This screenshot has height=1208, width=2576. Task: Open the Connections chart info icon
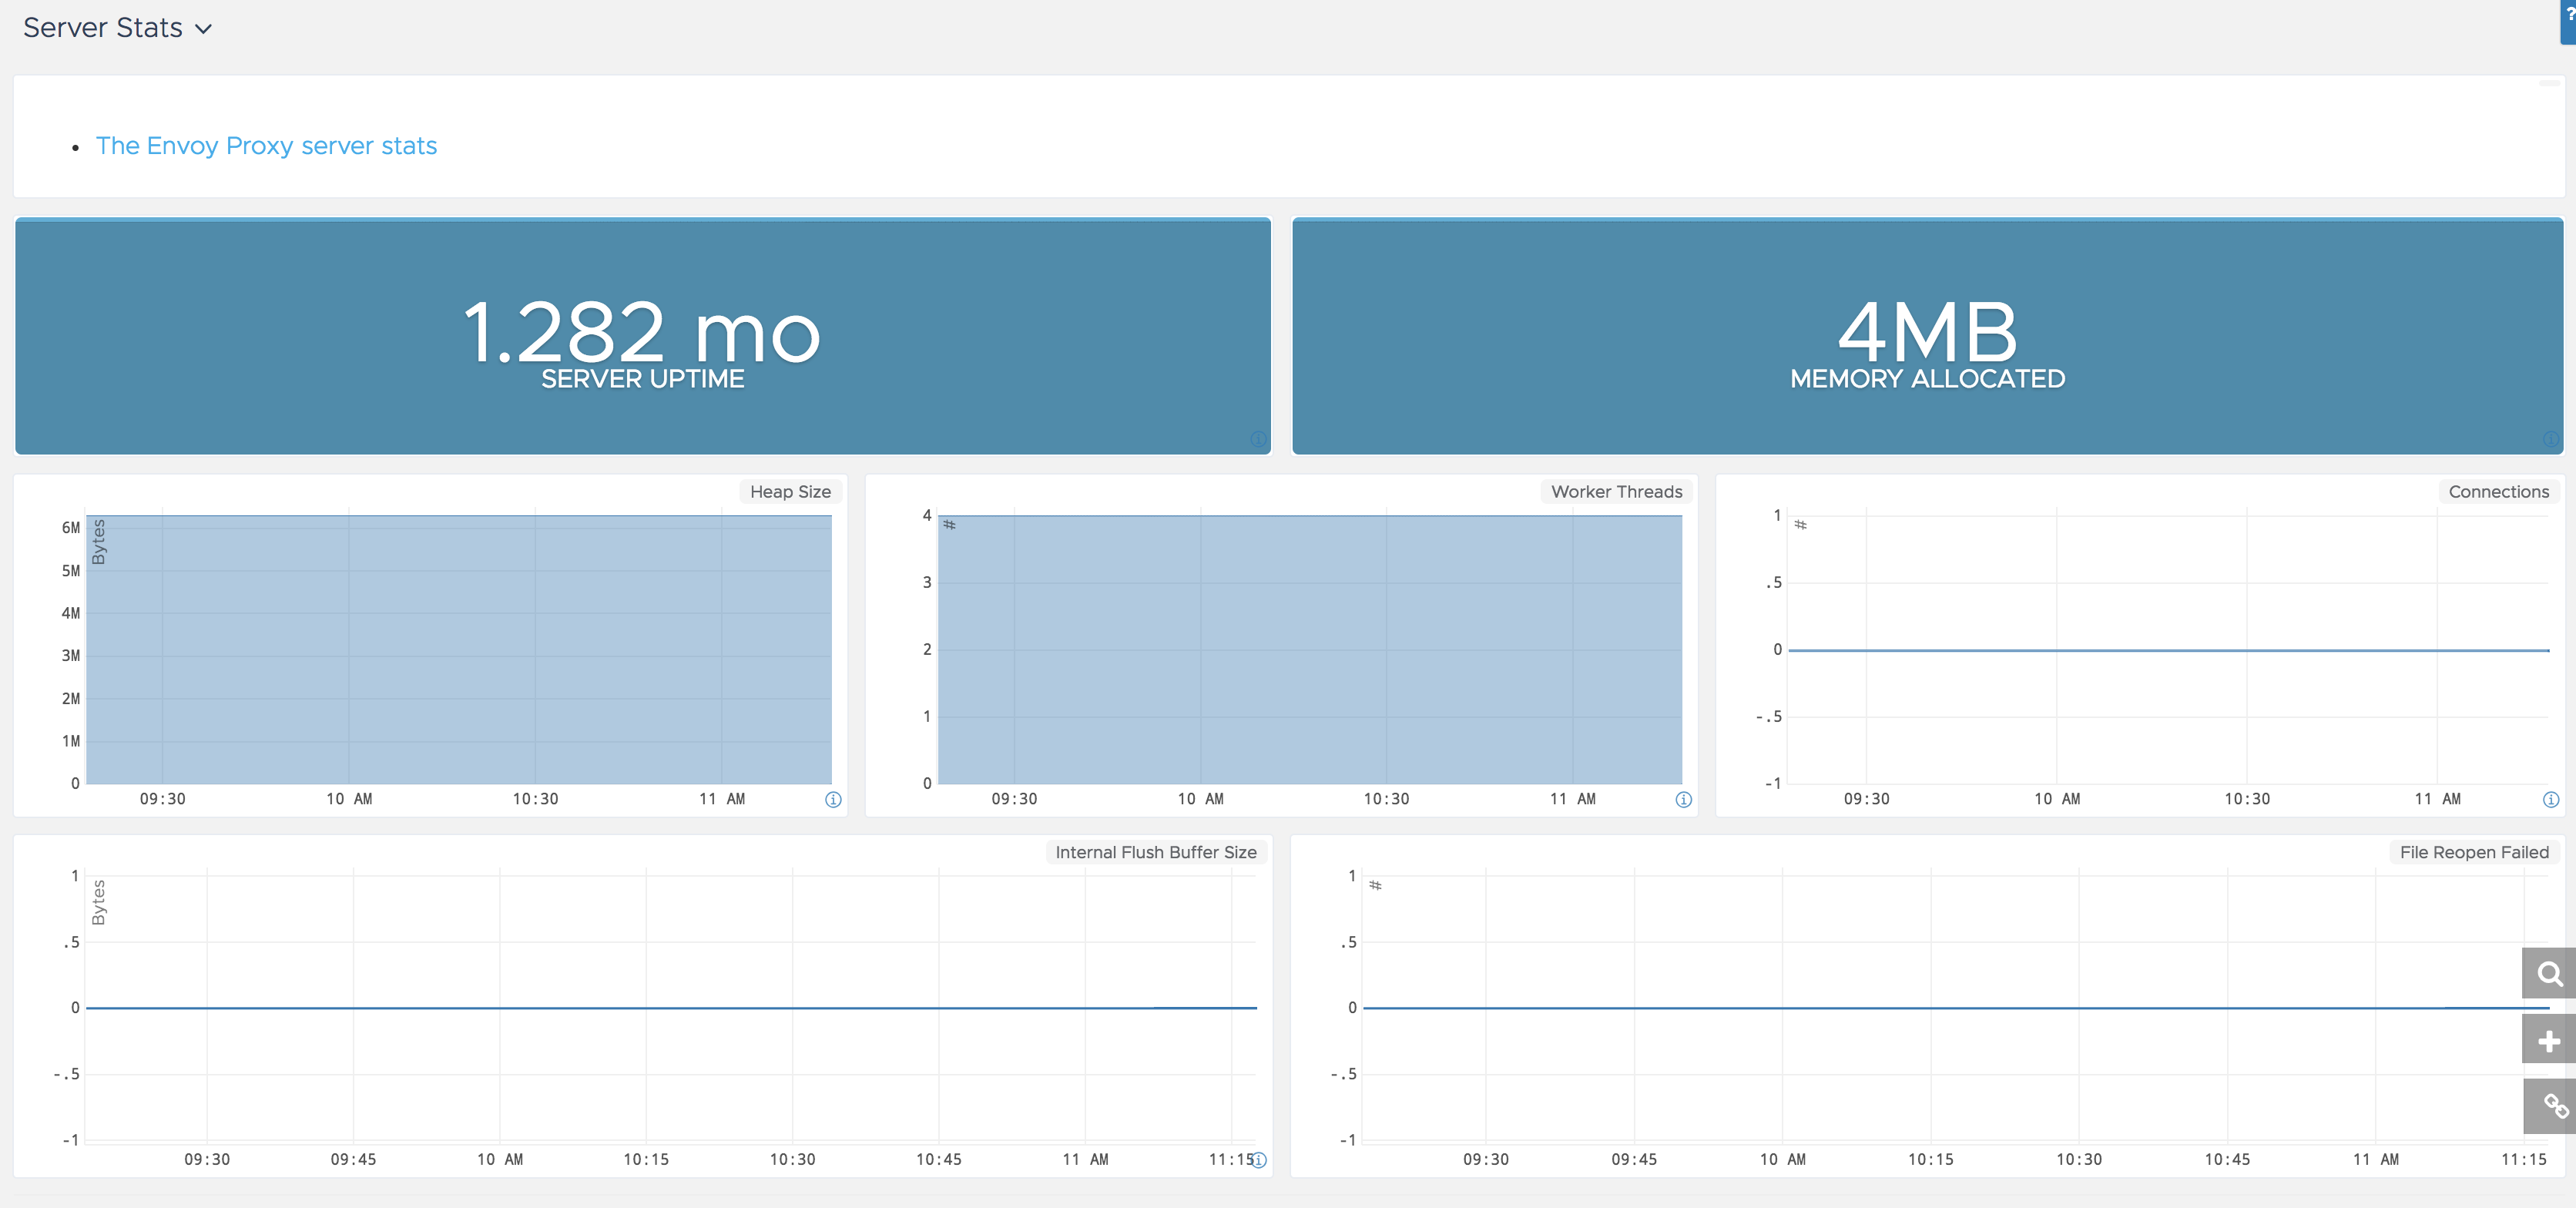[x=2551, y=799]
